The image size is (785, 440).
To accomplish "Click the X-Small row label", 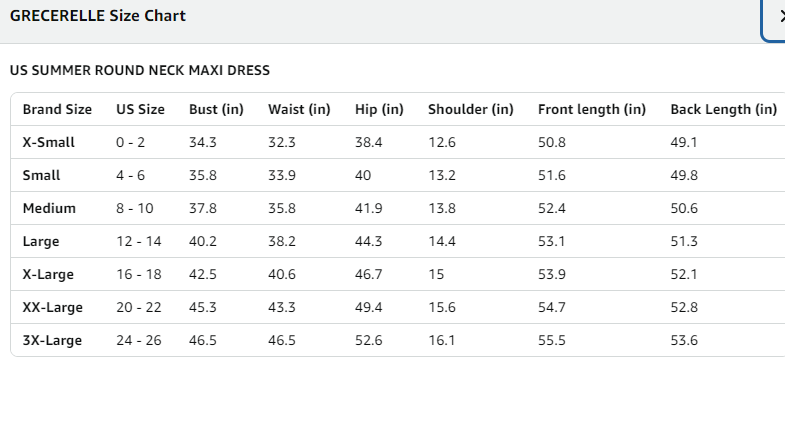I will [49, 142].
